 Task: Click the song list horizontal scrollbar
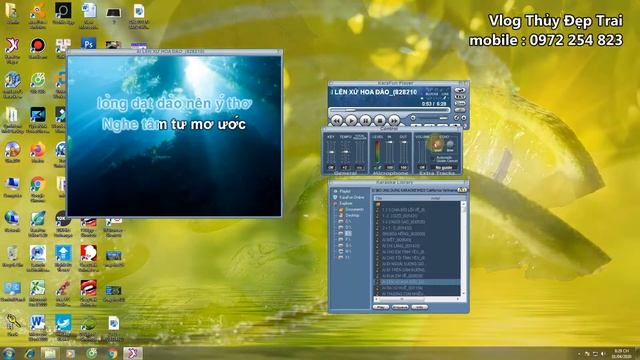[417, 299]
